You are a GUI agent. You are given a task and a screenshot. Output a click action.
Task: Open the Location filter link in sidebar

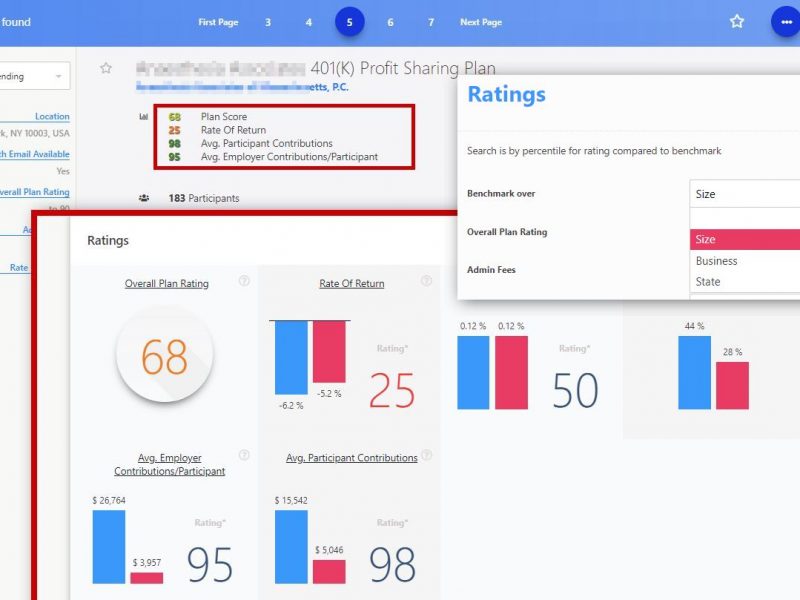tap(52, 117)
